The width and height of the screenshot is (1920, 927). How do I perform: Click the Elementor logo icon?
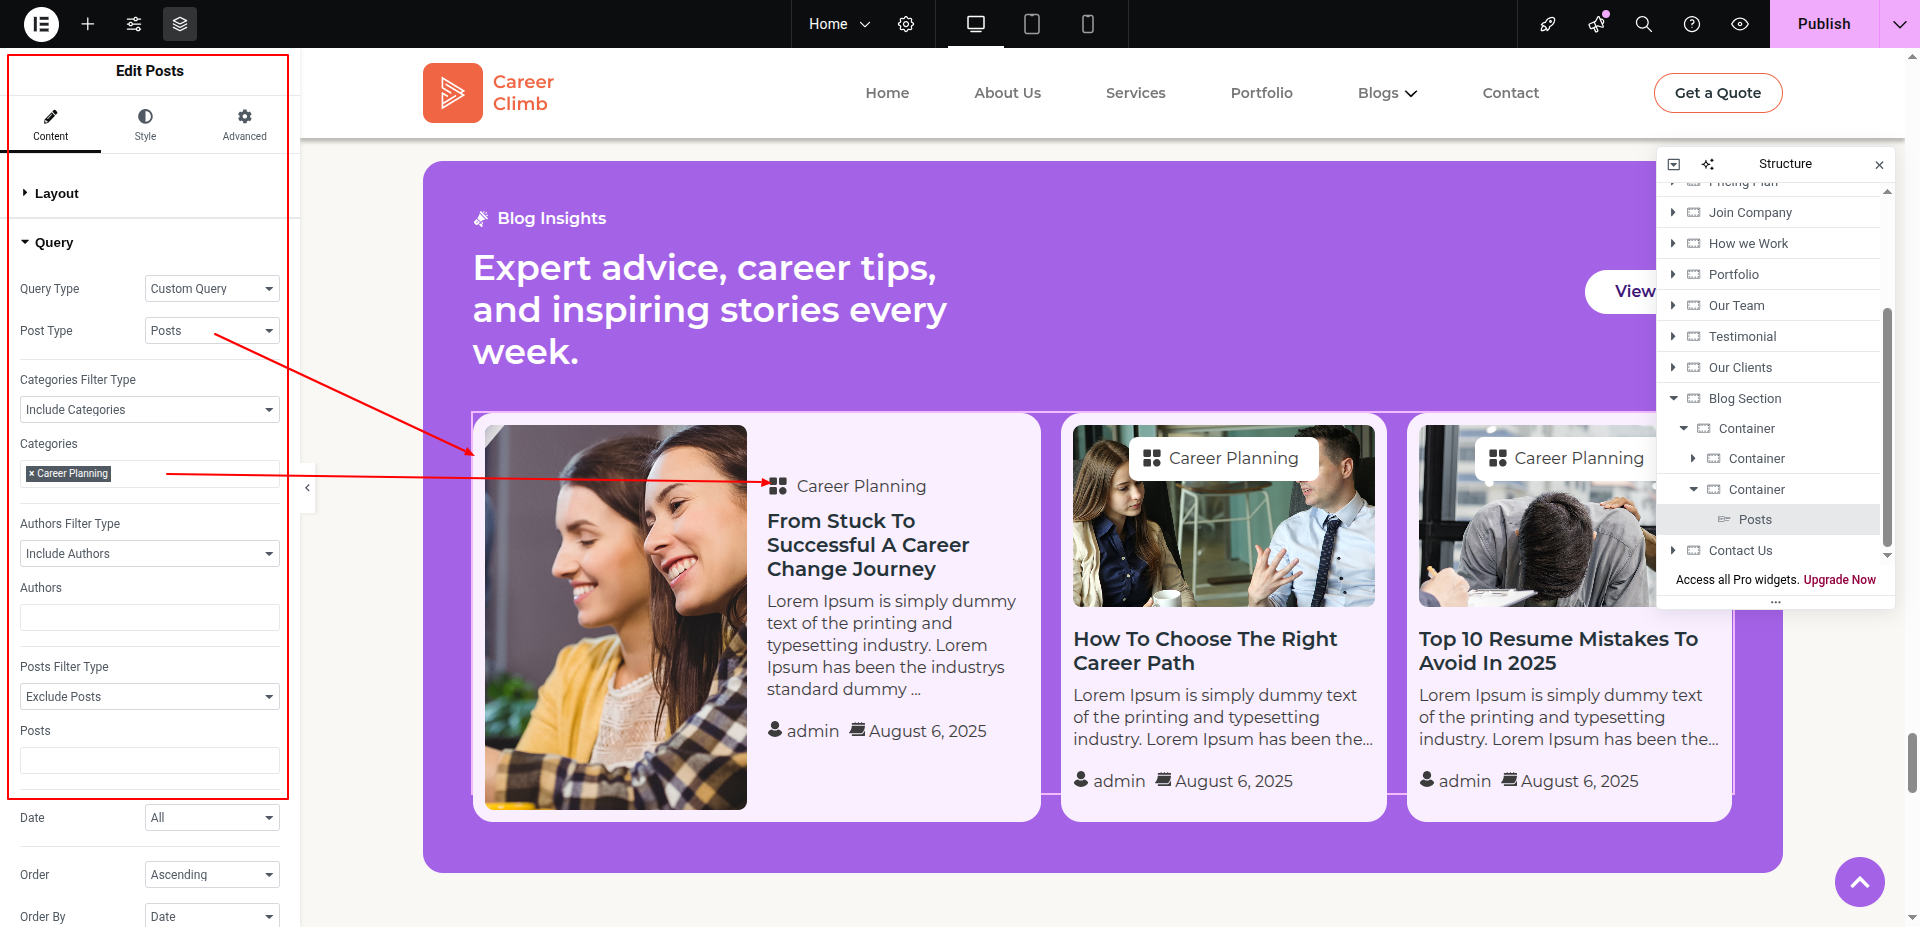tap(41, 24)
